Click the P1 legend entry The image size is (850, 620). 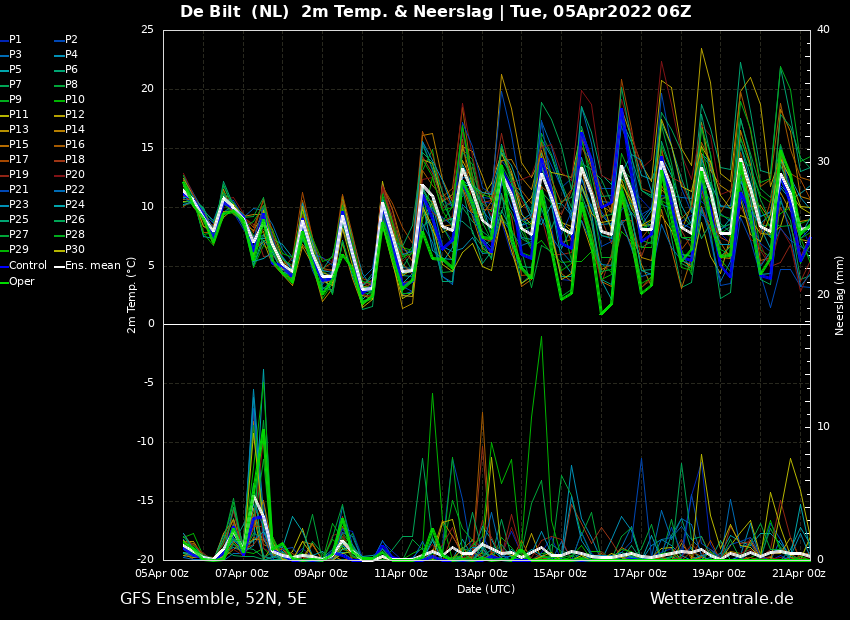point(11,40)
